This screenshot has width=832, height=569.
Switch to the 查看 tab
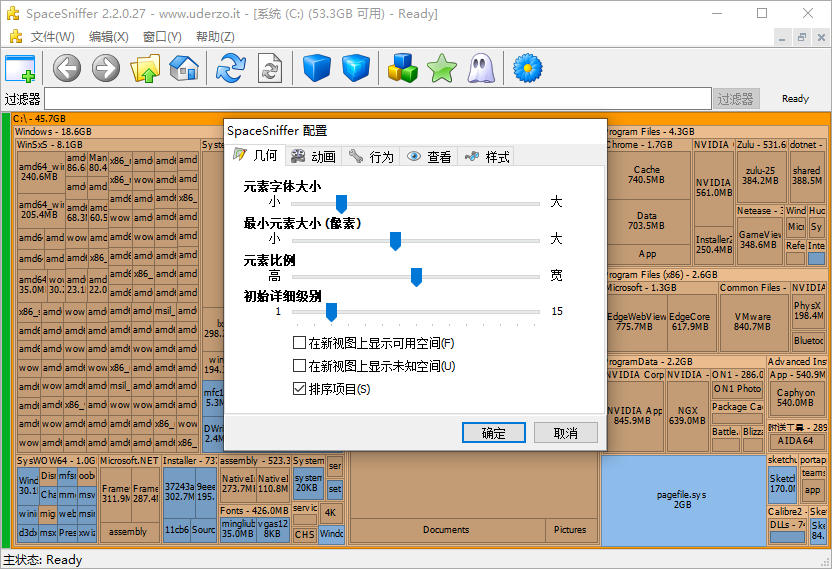pos(429,156)
